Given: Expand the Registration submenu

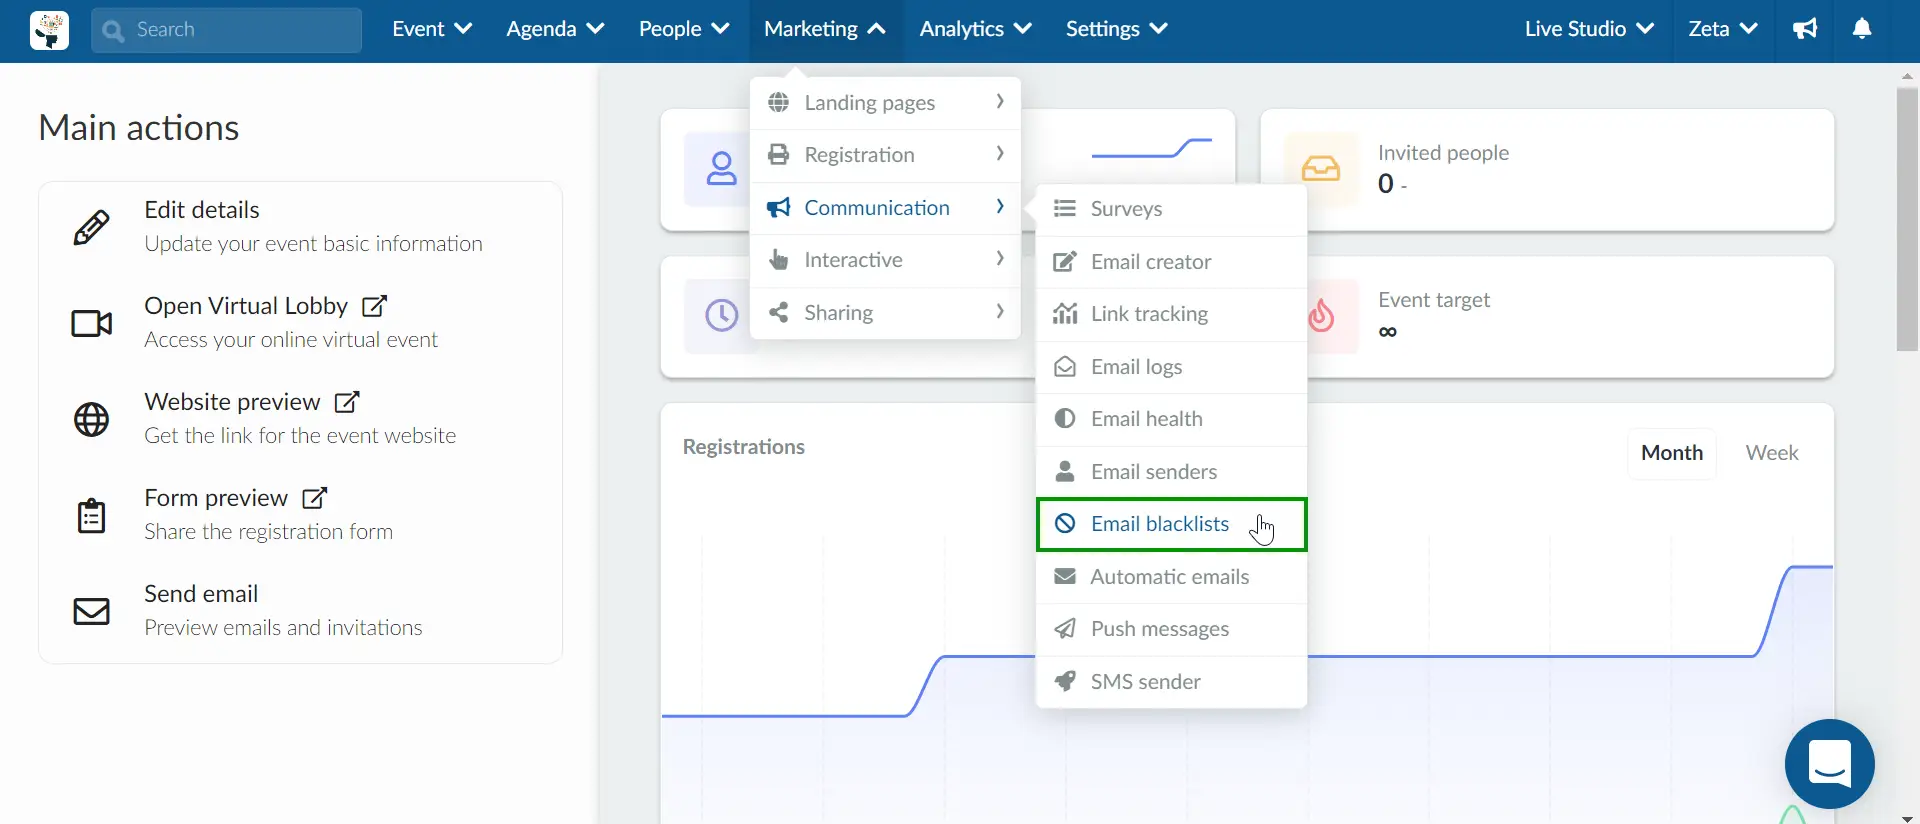Looking at the screenshot, I should (885, 155).
